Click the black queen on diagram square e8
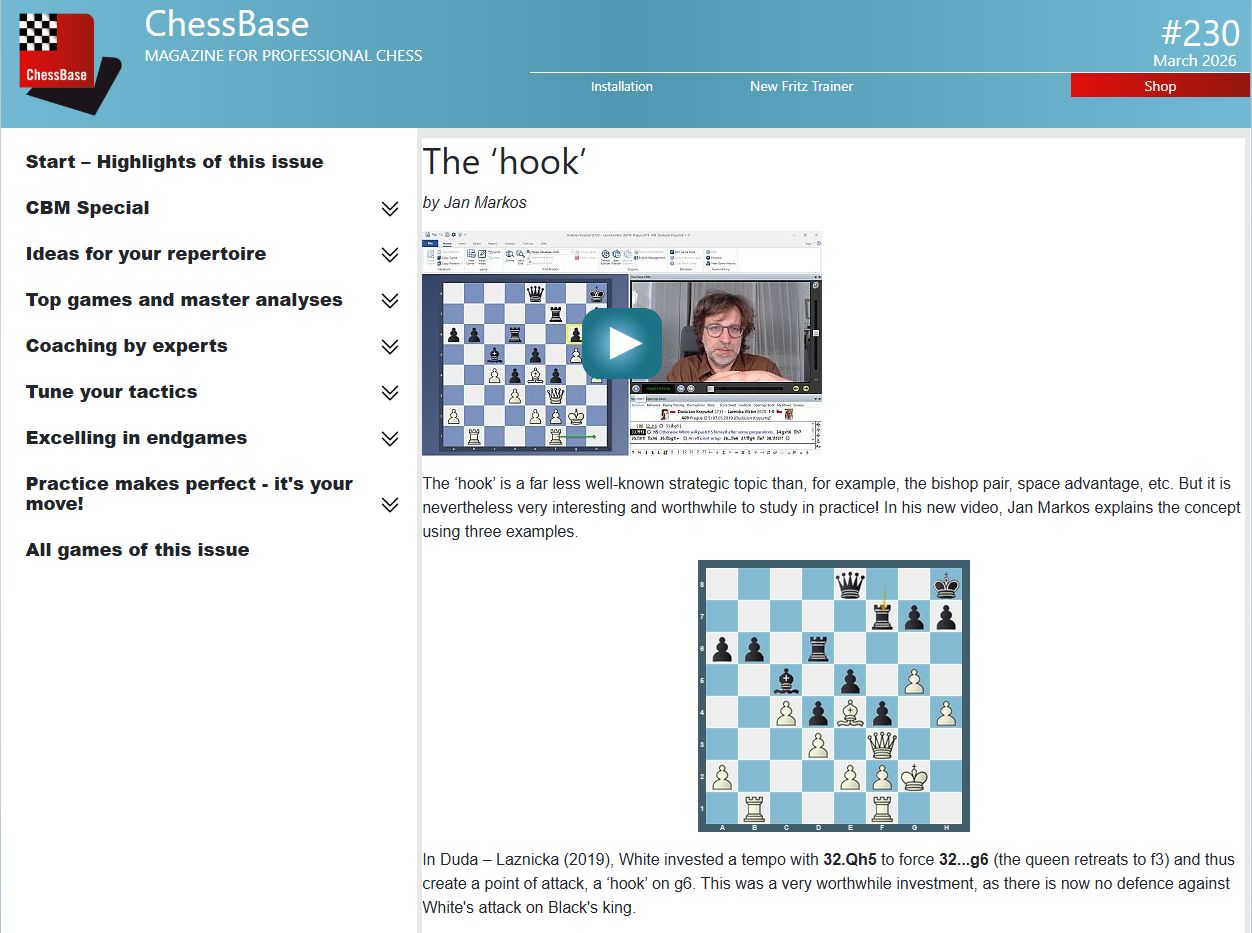 click(x=850, y=584)
